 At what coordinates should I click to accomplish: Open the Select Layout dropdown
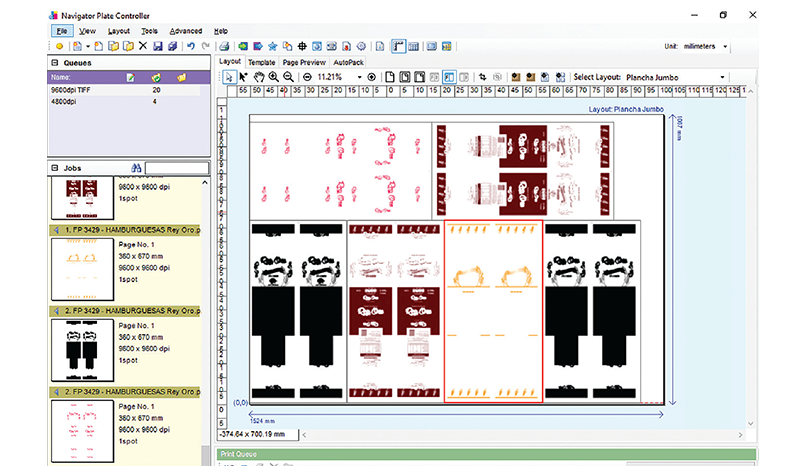coord(722,77)
